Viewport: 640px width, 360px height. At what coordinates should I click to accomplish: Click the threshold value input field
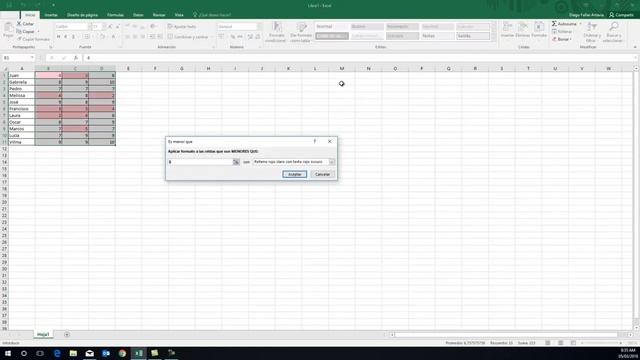click(x=200, y=162)
